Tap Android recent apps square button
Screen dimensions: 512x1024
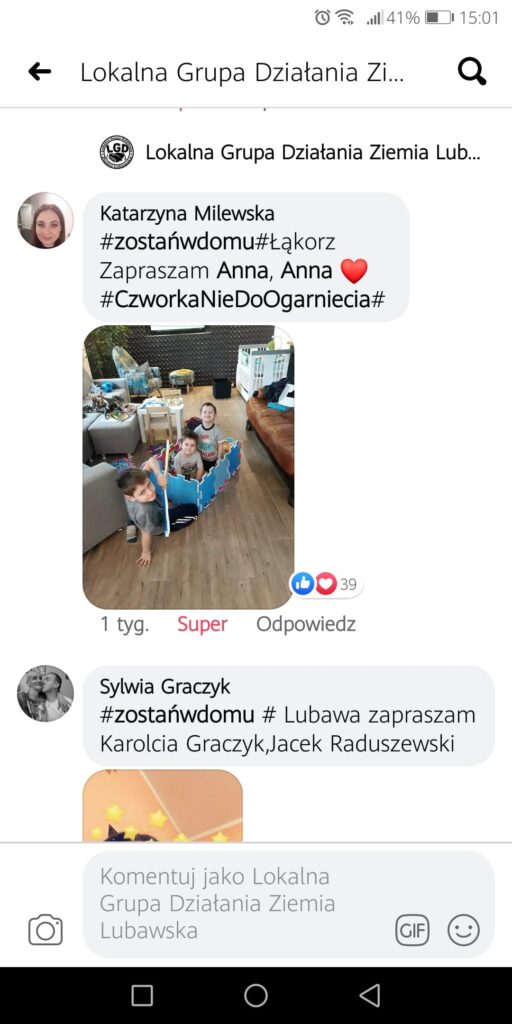pyautogui.click(x=142, y=995)
